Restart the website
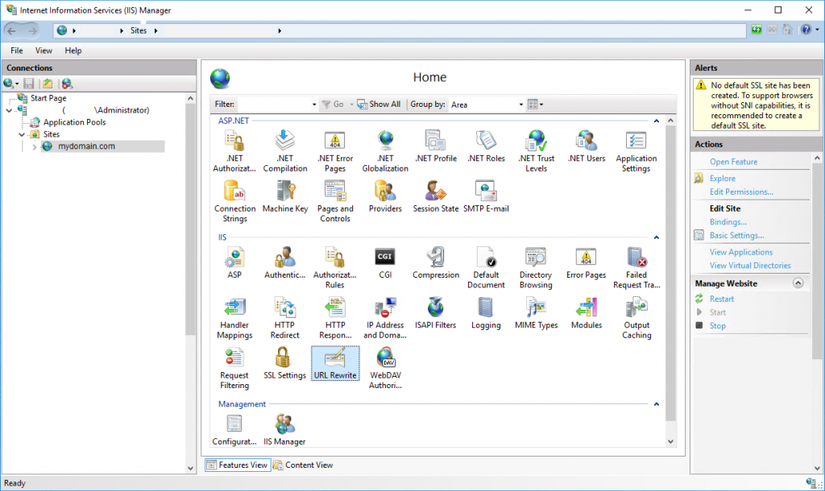The image size is (825, 491). [721, 299]
